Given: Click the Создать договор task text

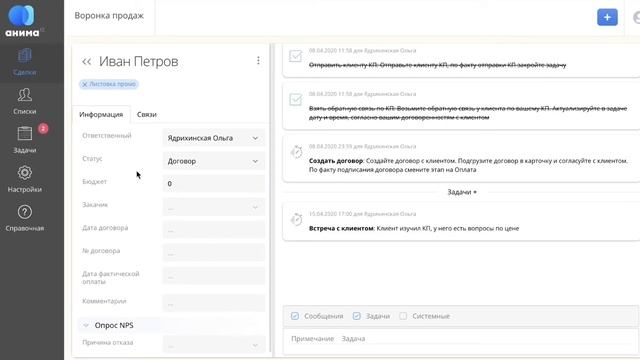Looking at the screenshot, I should point(468,165).
